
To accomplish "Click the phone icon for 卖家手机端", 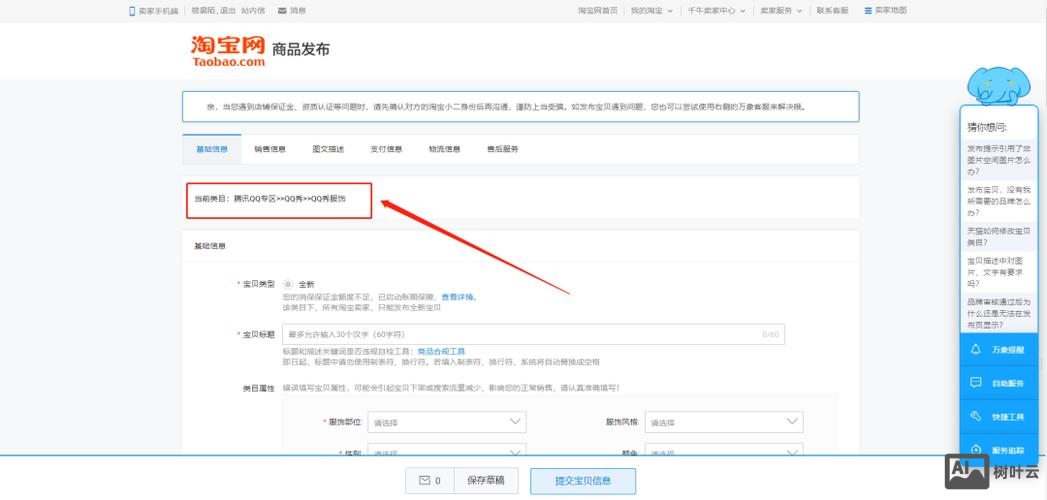I will [132, 11].
